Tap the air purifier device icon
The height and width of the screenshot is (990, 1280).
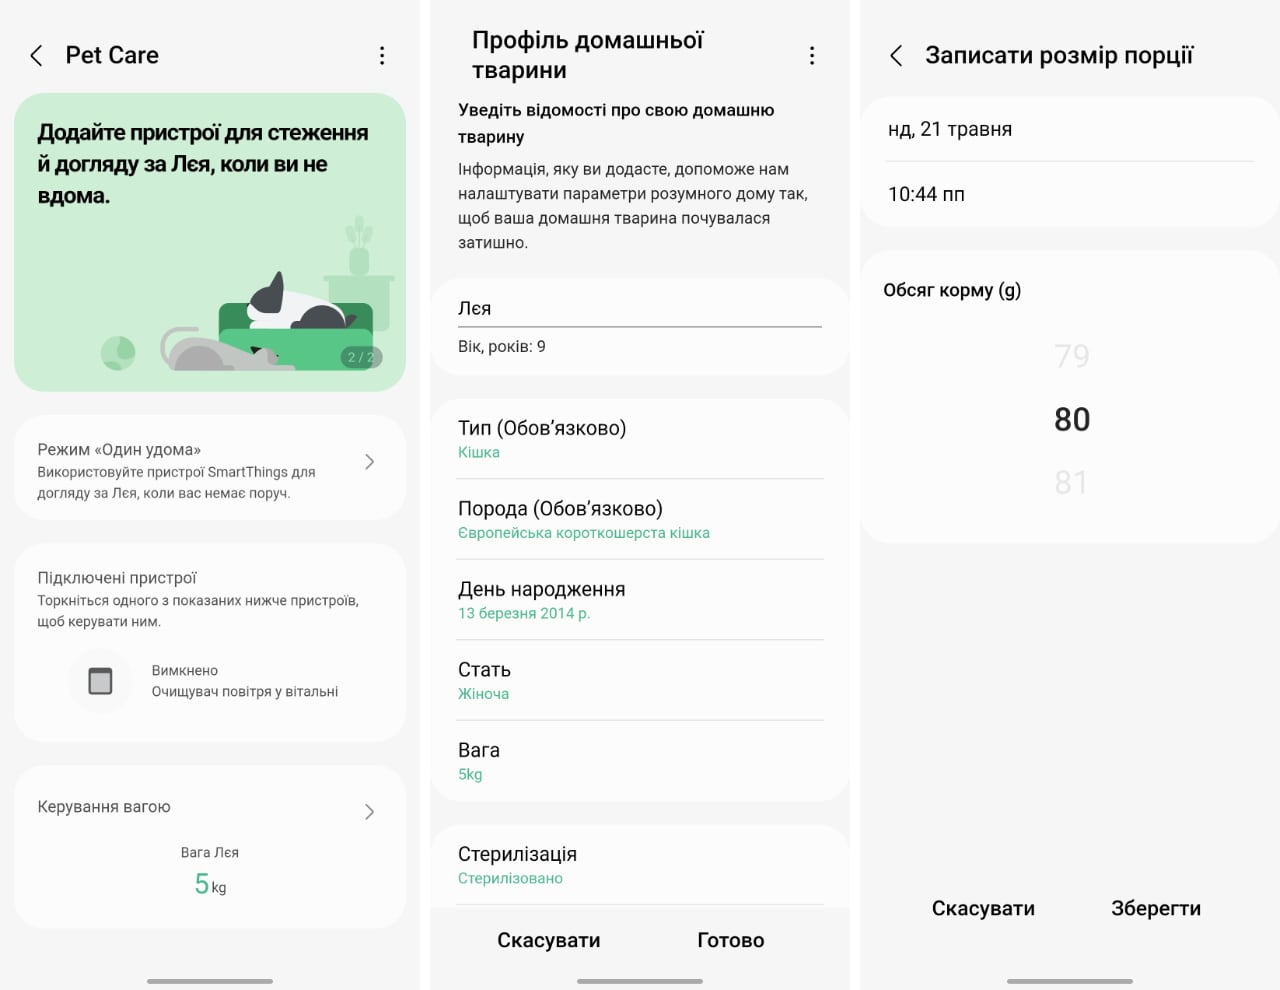pyautogui.click(x=100, y=681)
